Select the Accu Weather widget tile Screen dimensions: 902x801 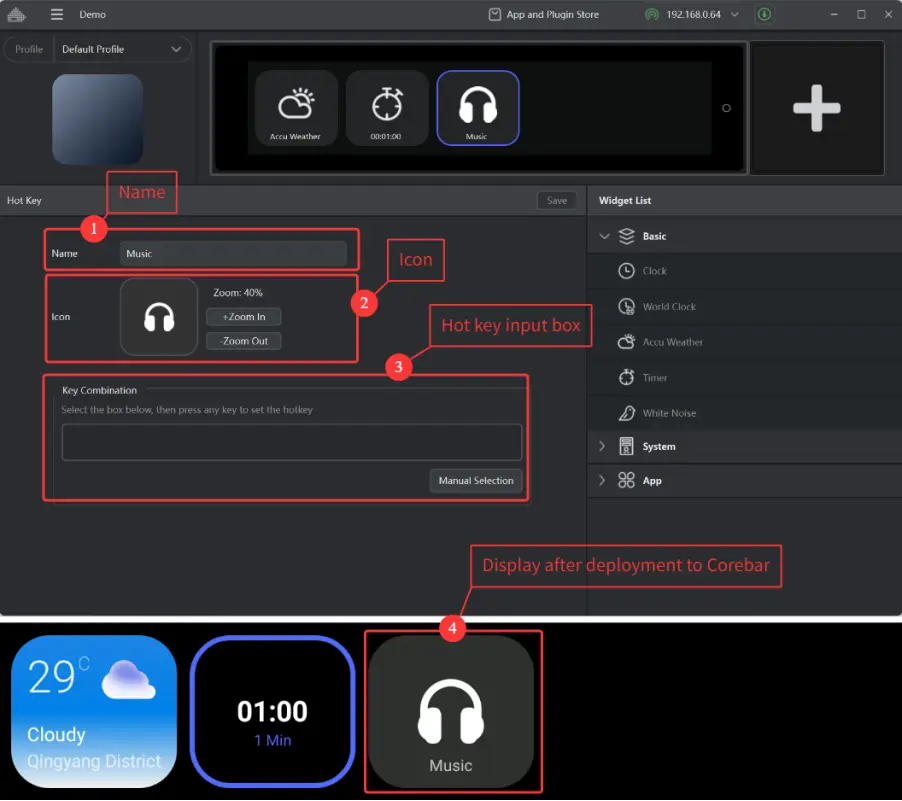(296, 108)
